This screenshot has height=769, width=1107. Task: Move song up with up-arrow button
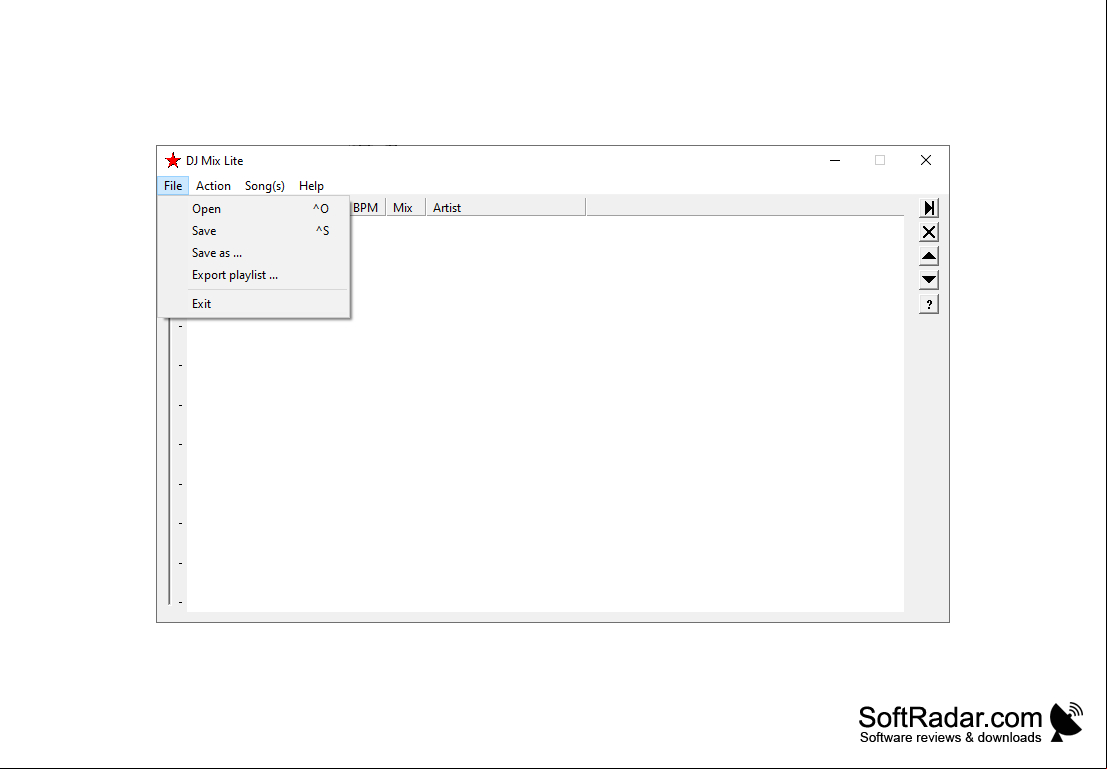(x=928, y=256)
